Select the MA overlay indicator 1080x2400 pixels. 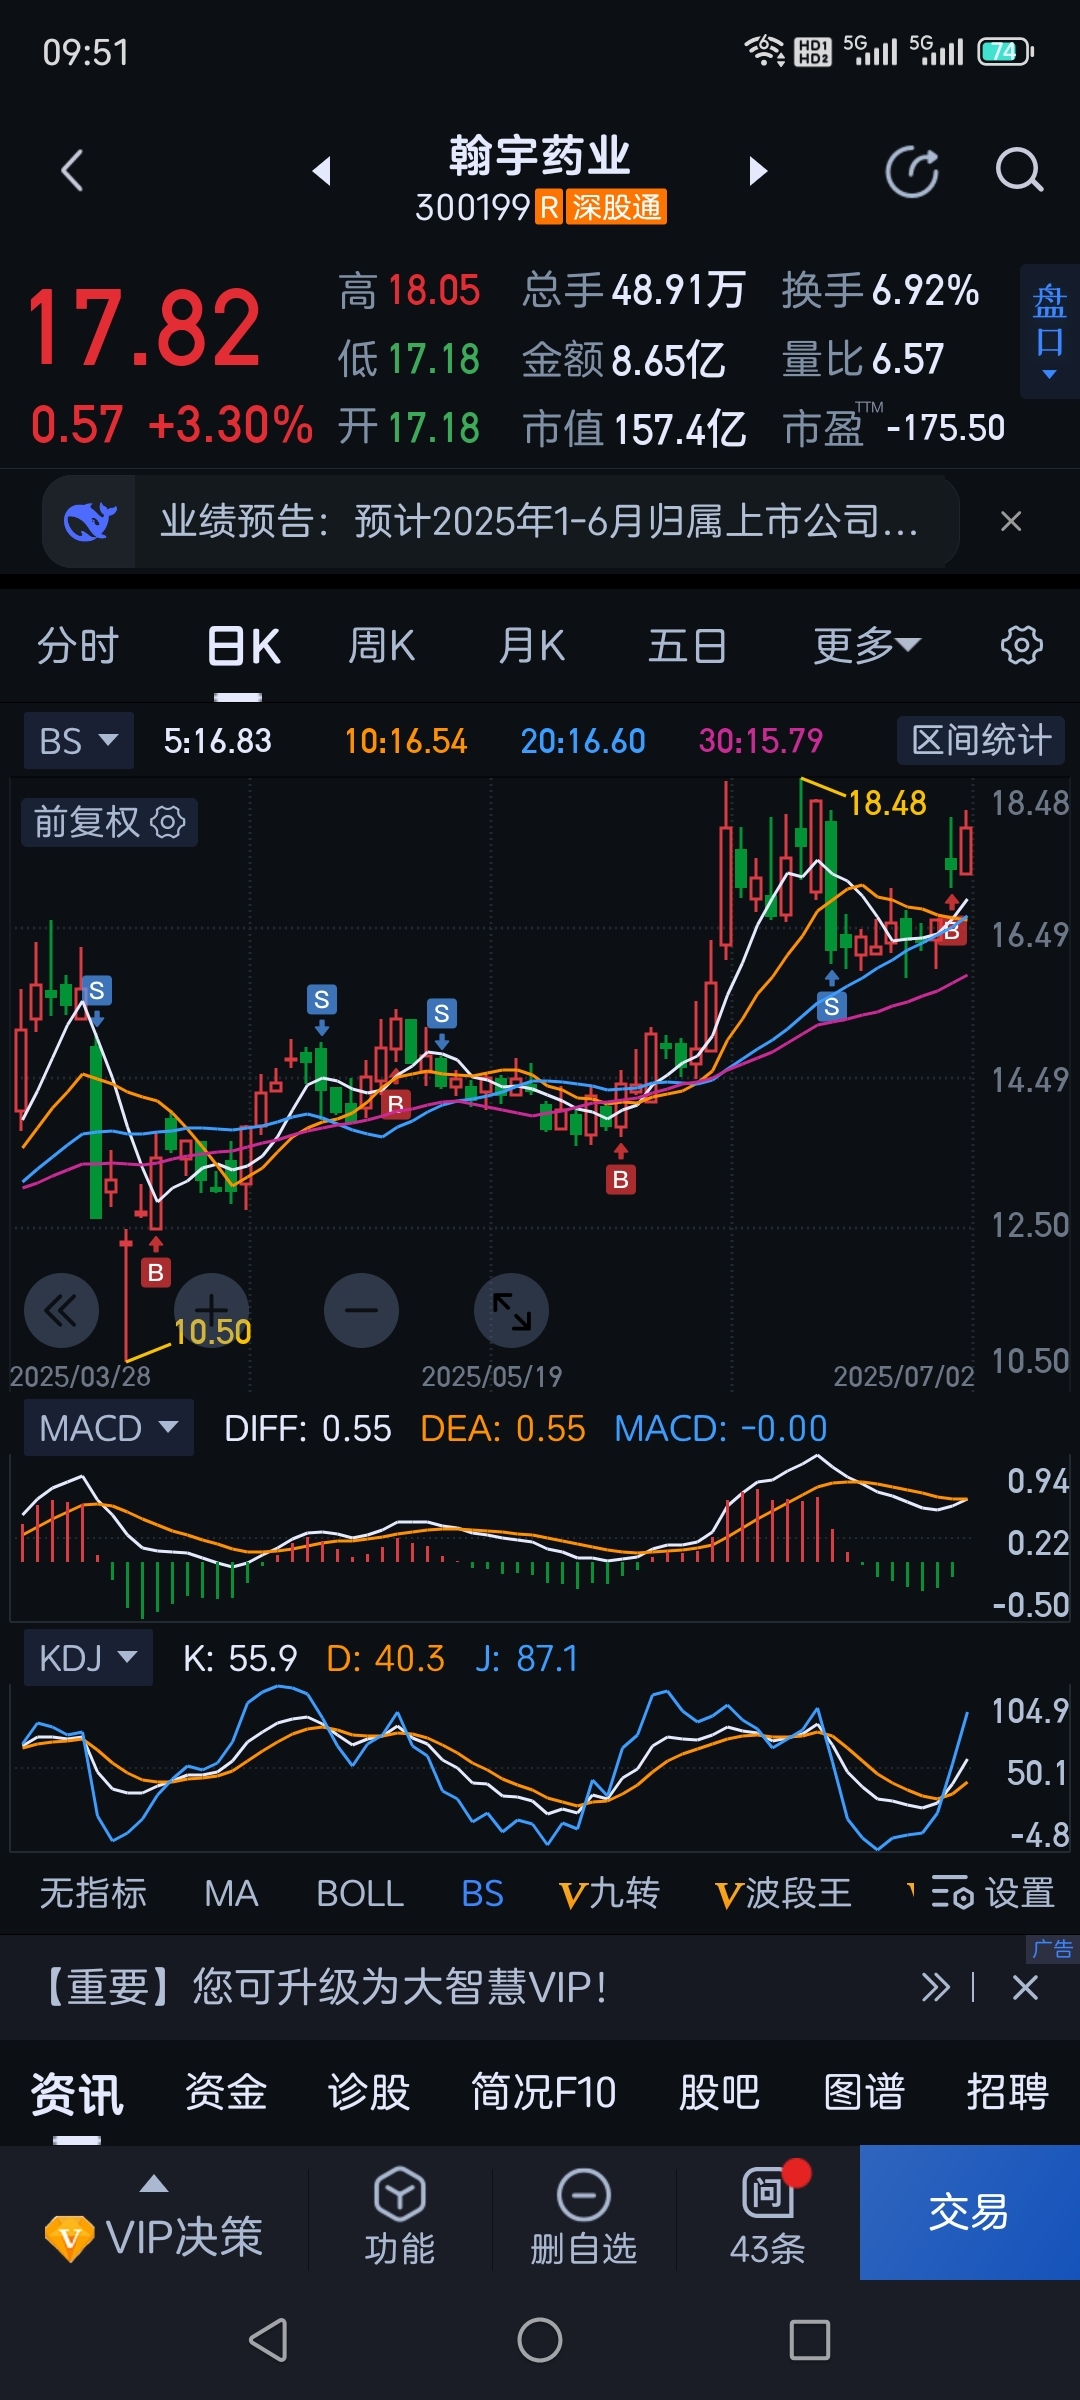pos(231,1893)
